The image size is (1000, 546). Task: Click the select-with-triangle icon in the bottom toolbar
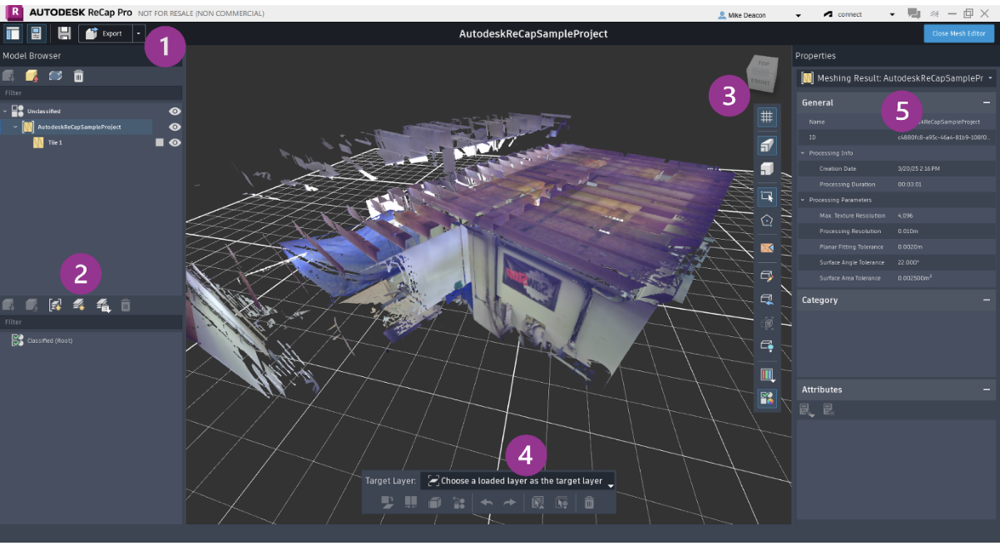(x=538, y=503)
